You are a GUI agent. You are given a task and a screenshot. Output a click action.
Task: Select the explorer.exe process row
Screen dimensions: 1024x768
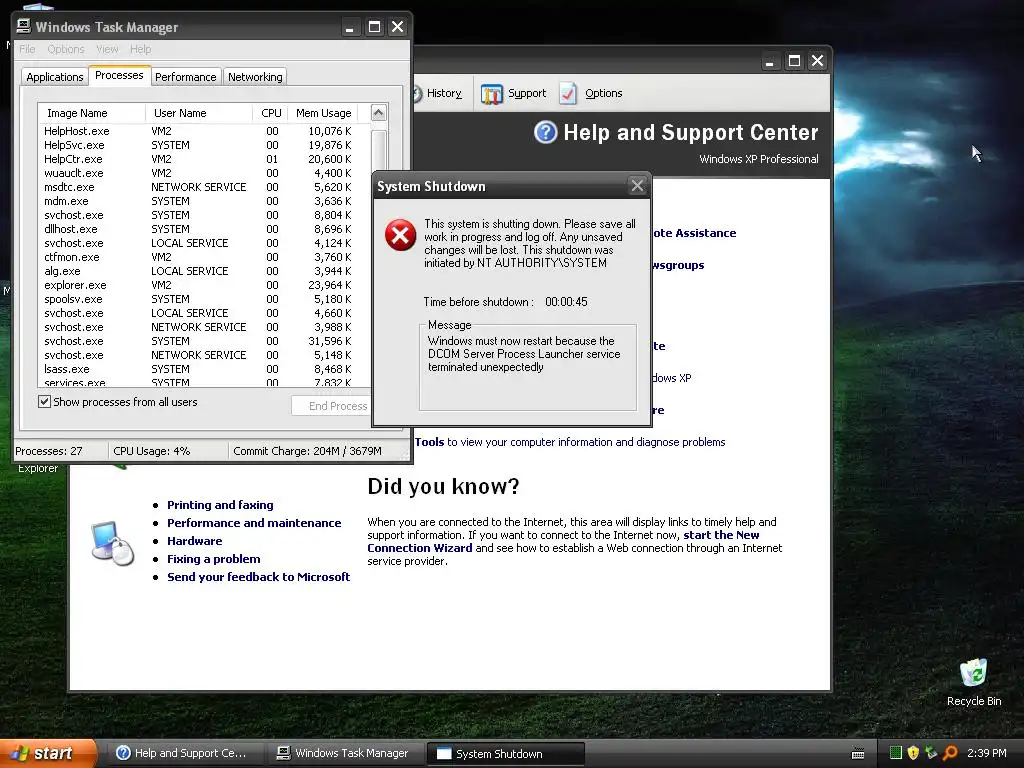coord(203,285)
